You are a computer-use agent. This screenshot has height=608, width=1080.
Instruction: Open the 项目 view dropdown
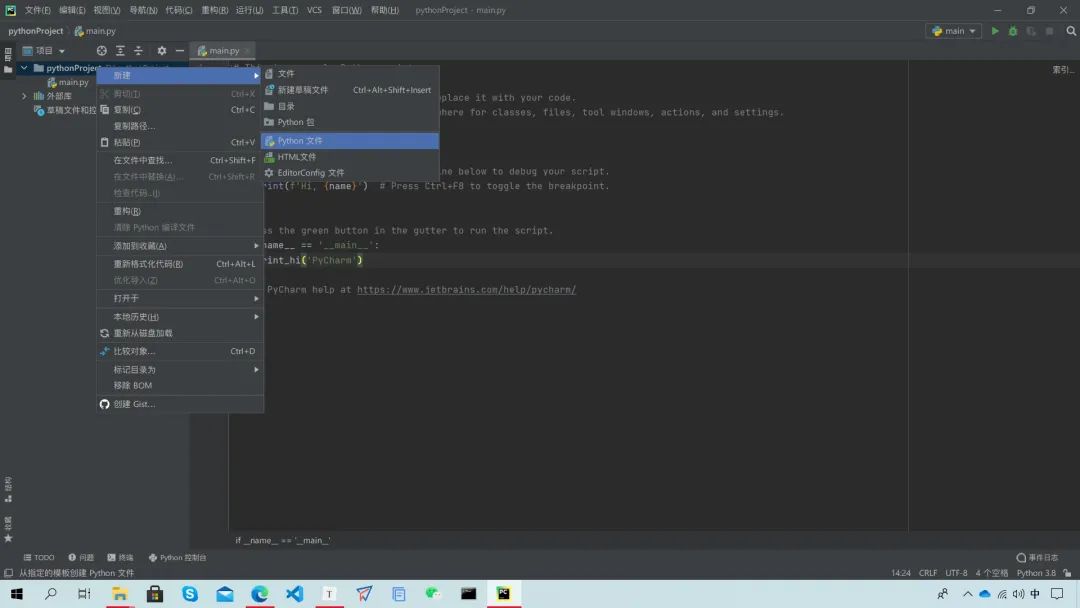(43, 51)
